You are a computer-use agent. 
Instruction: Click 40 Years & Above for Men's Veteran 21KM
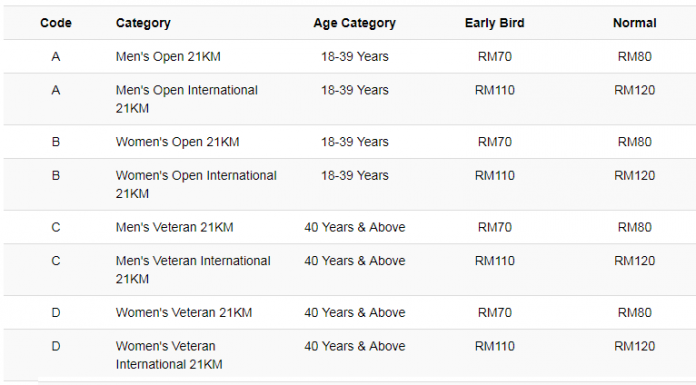click(x=355, y=227)
